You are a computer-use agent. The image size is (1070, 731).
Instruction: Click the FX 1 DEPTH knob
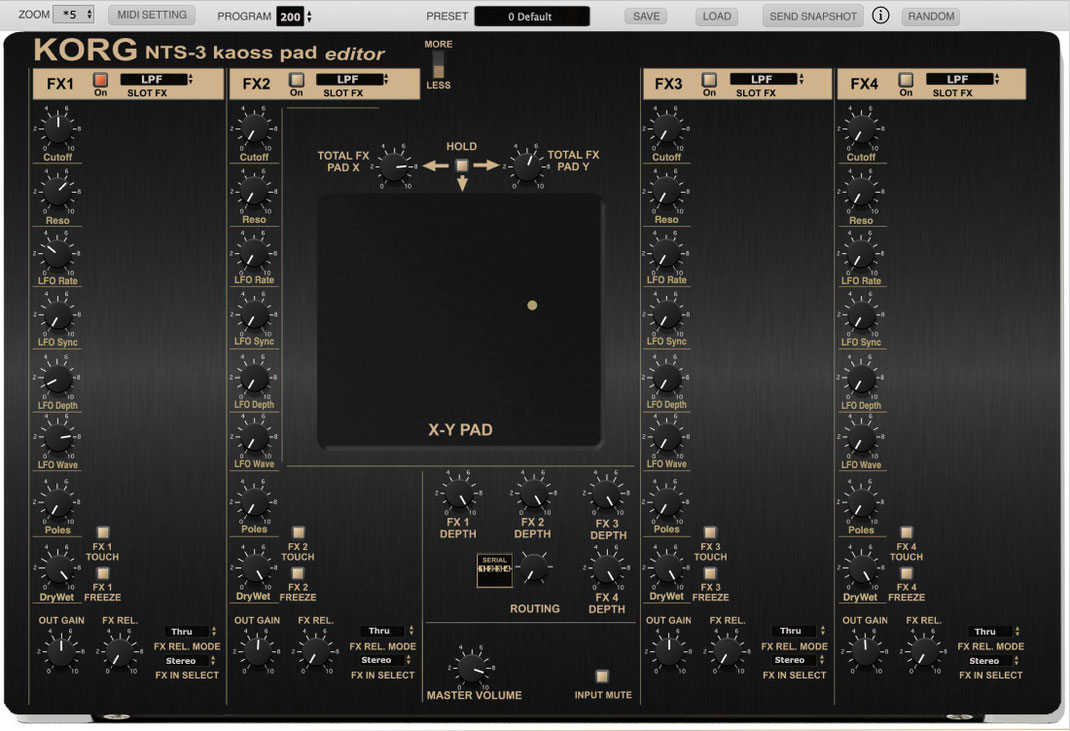pos(459,493)
